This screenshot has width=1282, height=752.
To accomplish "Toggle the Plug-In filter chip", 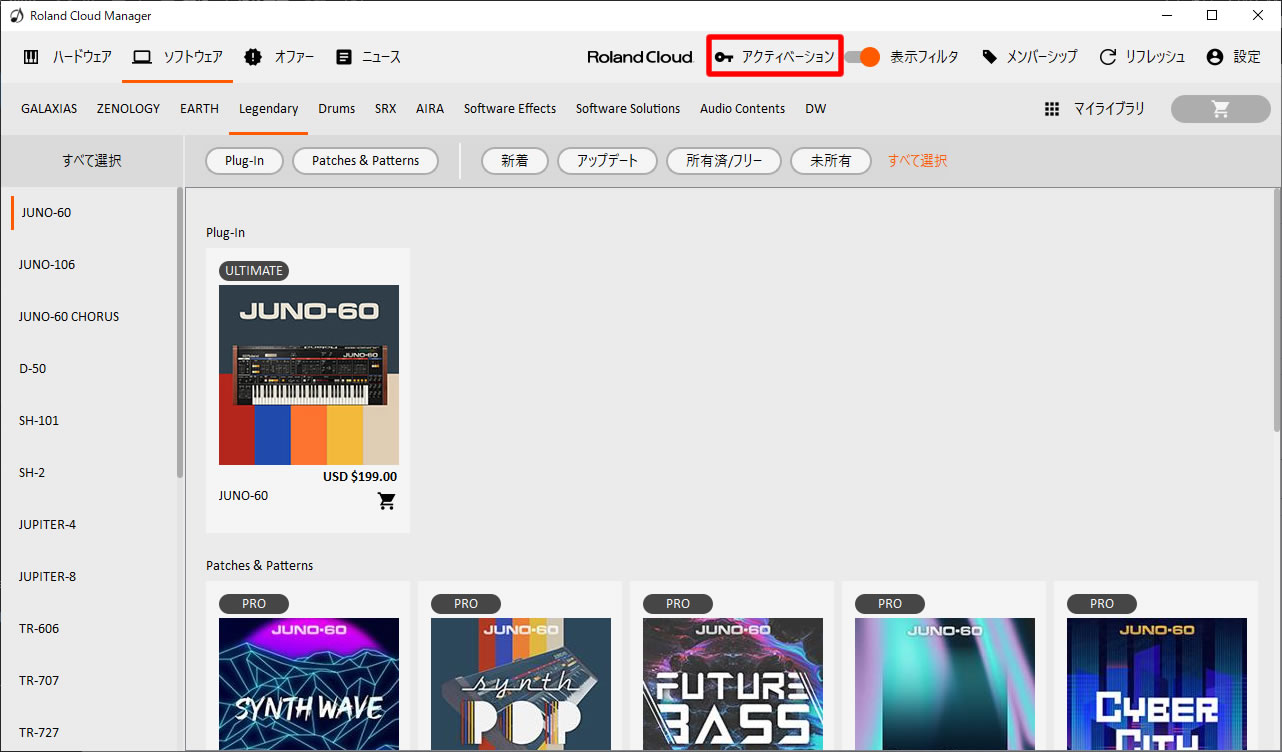I will click(244, 160).
